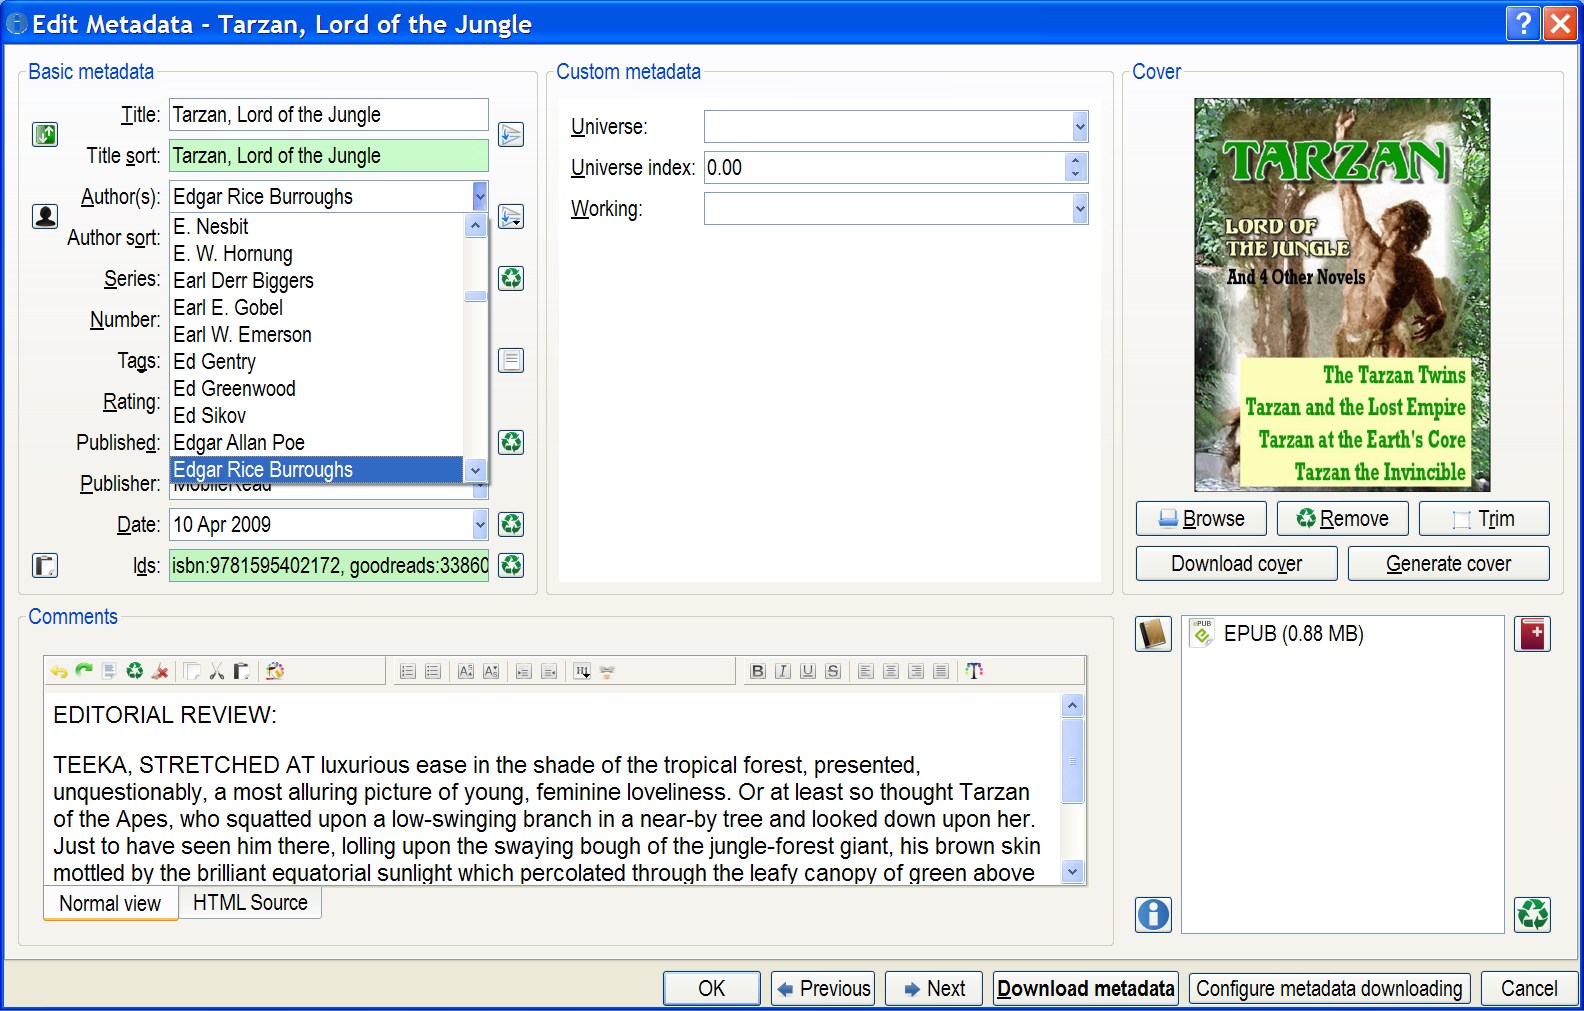
Task: Select Edgar Allan Poe from author list
Action: pos(317,442)
